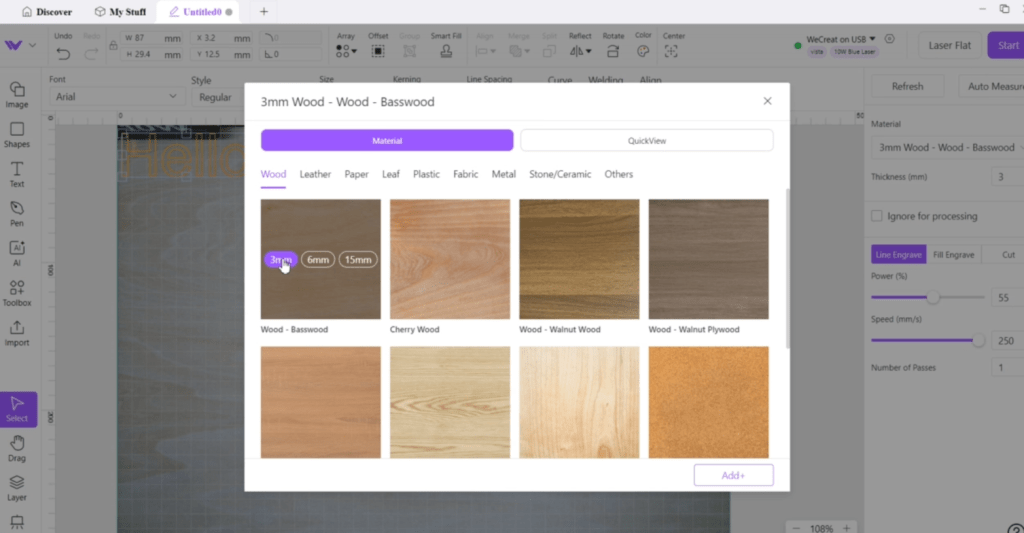Select the Text tool
Image resolution: width=1024 pixels, height=533 pixels.
coord(17,174)
